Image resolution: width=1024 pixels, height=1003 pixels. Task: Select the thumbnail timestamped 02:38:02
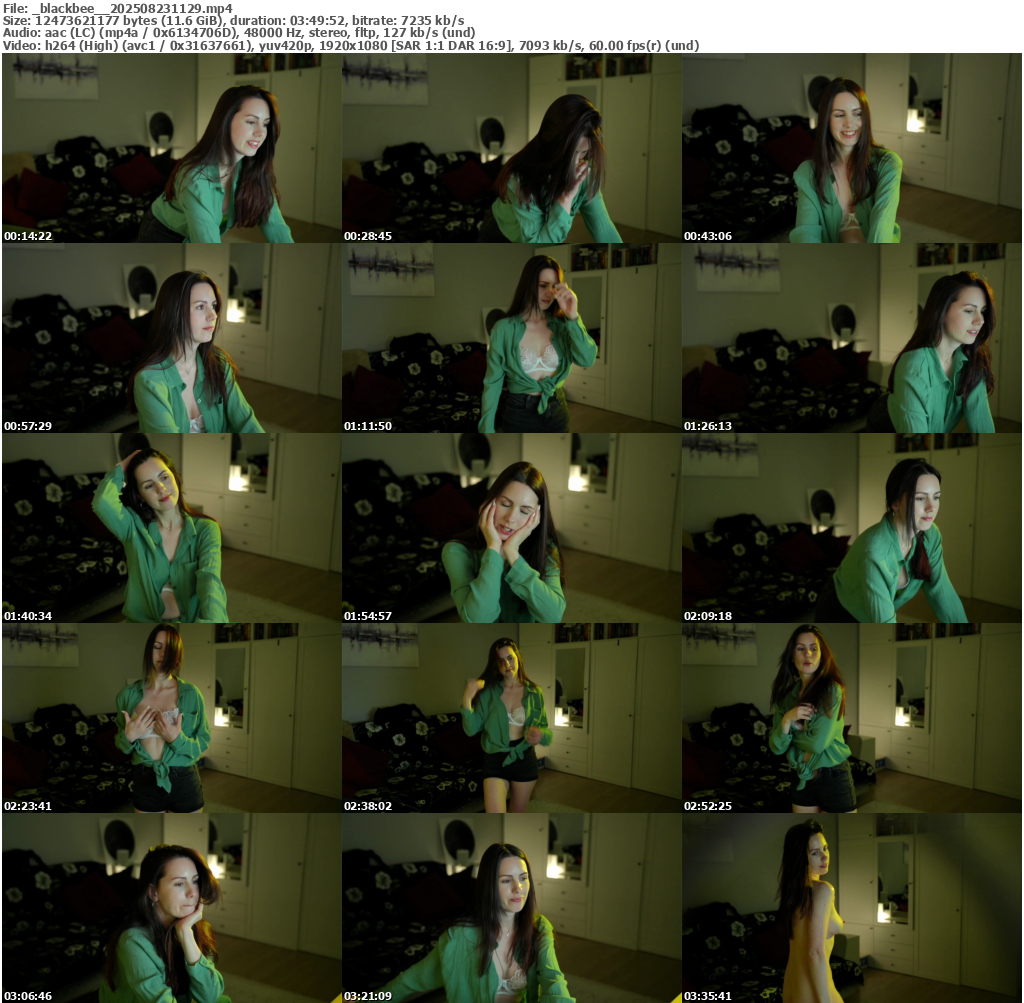[x=511, y=718]
